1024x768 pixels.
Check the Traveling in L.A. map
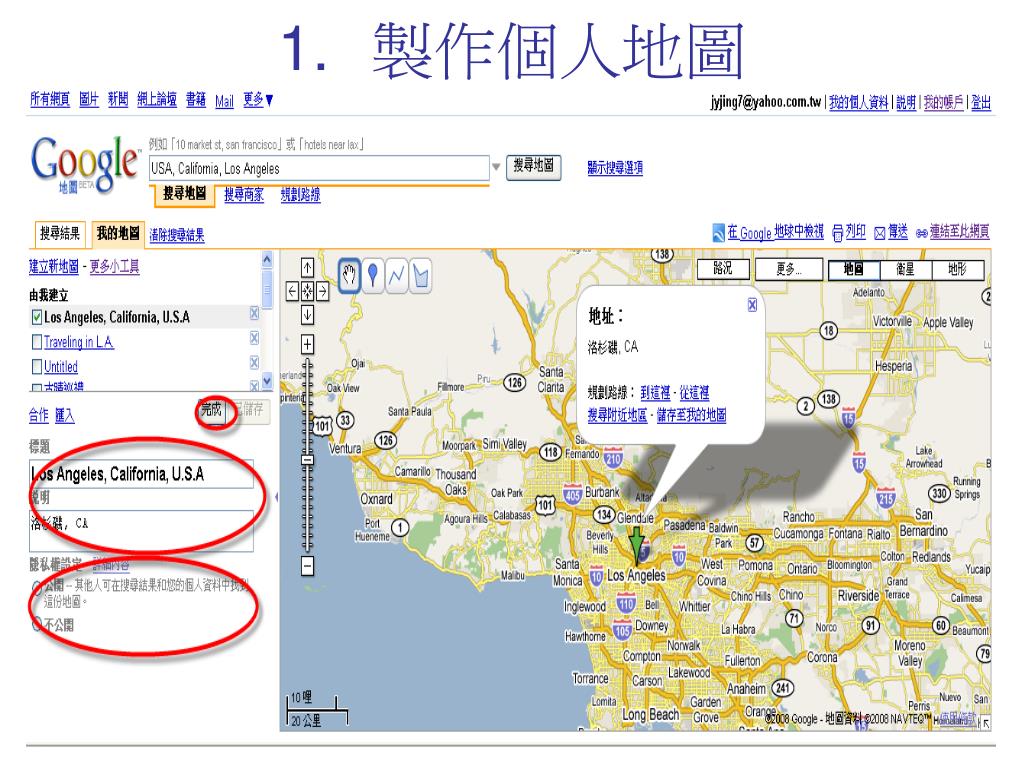pyautogui.click(x=37, y=342)
